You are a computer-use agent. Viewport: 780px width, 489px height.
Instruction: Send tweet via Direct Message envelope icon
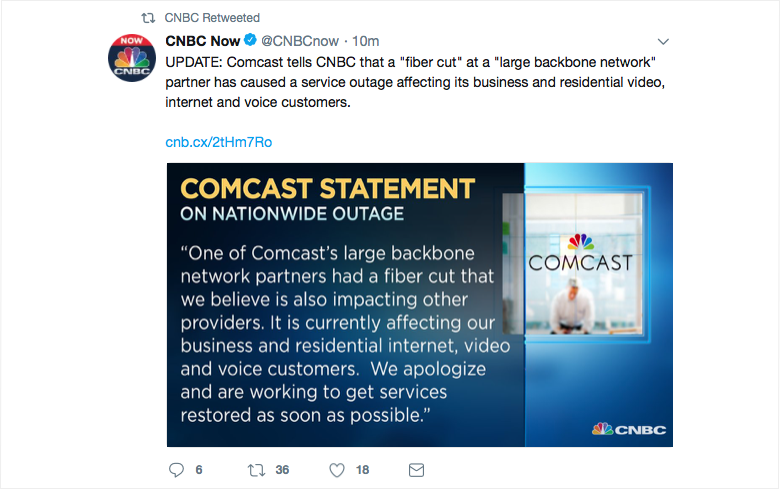pos(417,469)
